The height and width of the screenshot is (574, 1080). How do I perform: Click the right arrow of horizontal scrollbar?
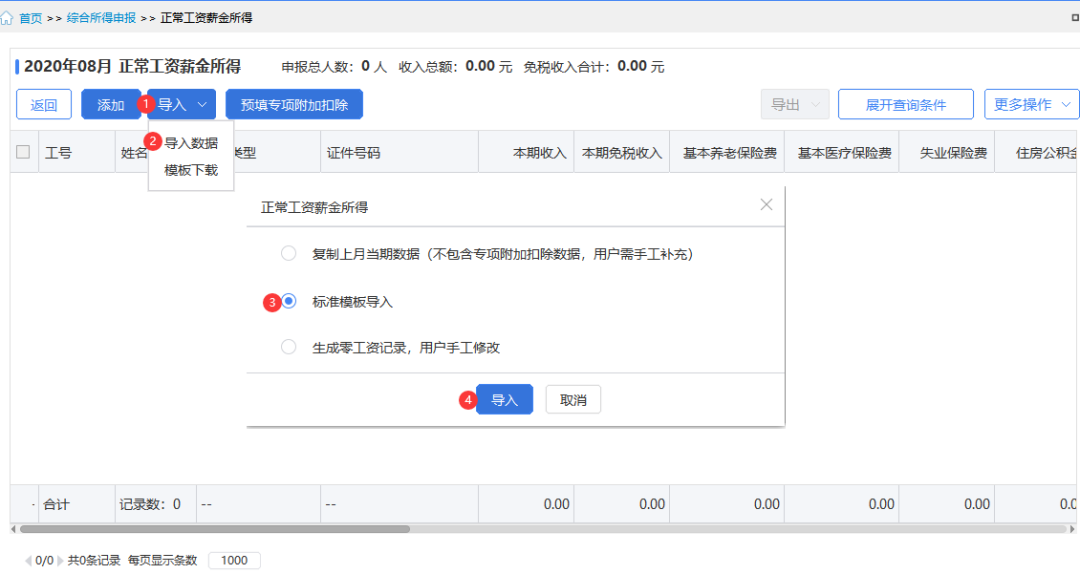pyautogui.click(x=1072, y=529)
